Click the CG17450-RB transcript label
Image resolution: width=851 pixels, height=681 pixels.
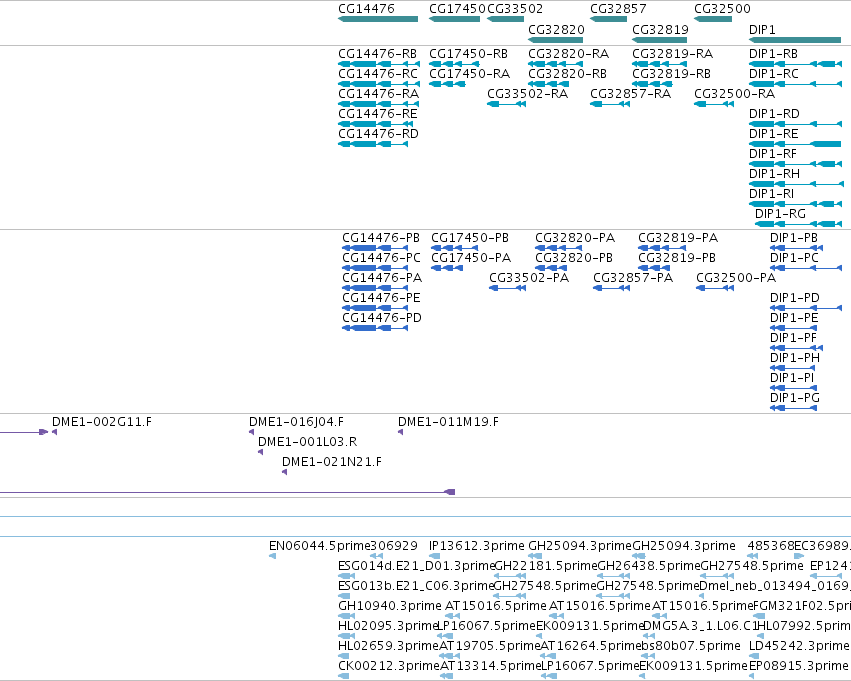point(469,54)
